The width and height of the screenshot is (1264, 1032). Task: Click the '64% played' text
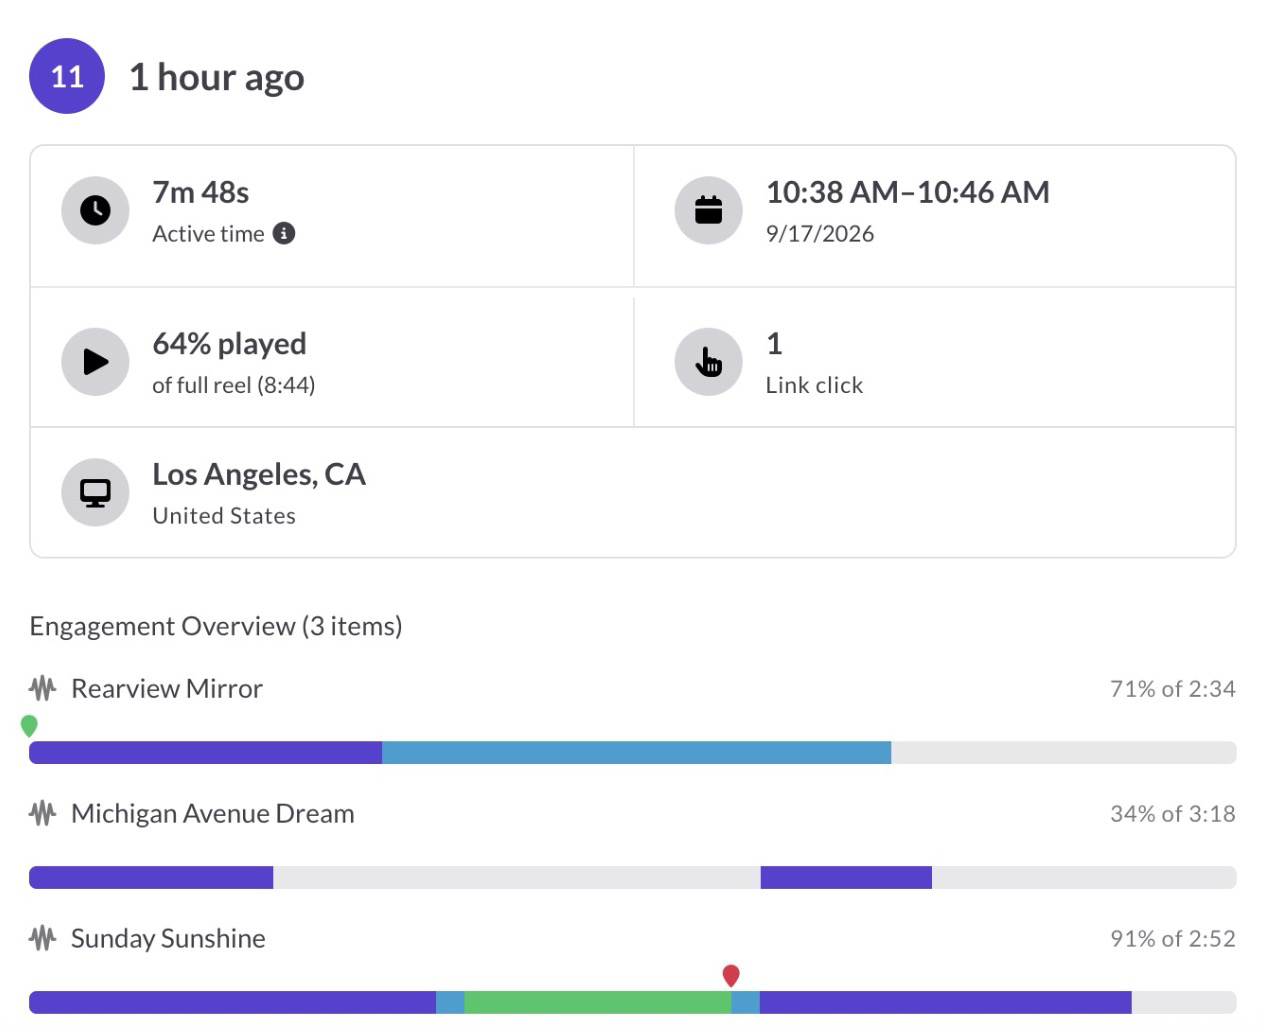[x=229, y=344]
